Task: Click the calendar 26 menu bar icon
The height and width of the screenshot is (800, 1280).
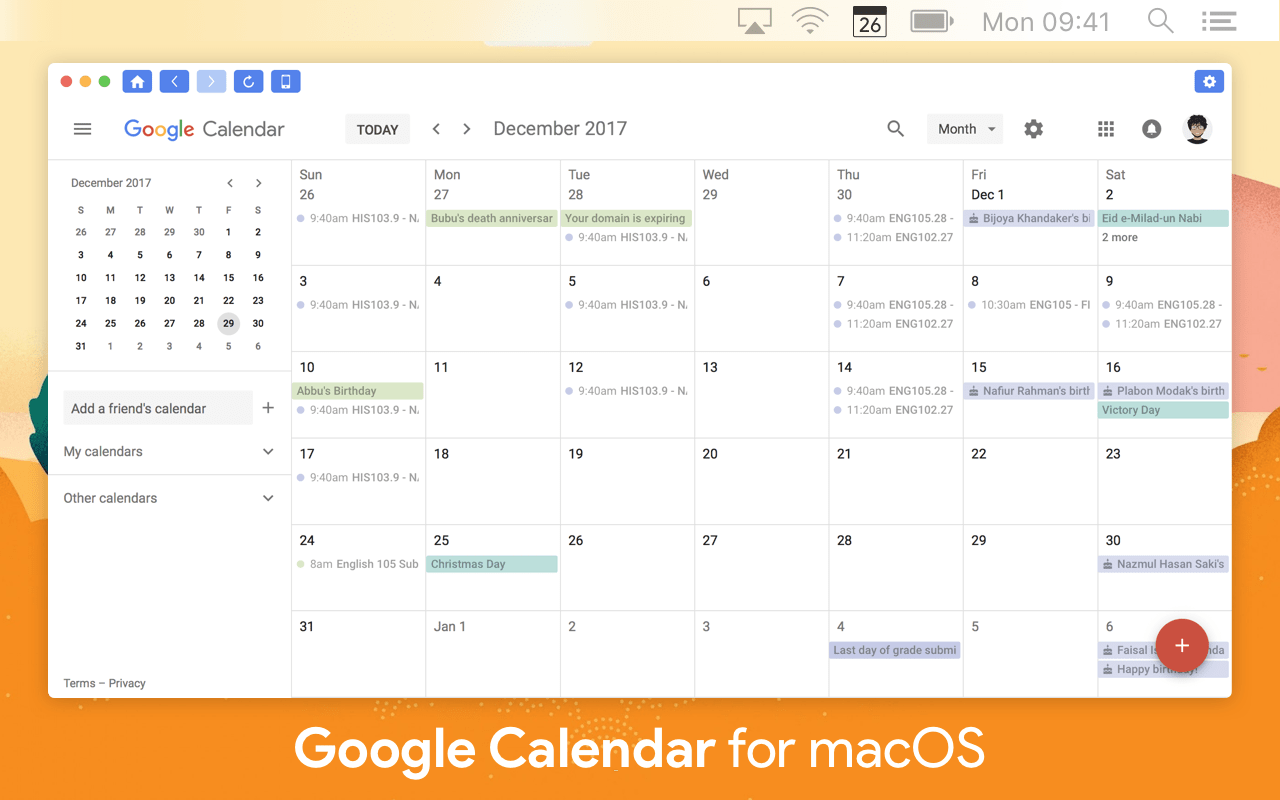Action: pyautogui.click(x=870, y=21)
